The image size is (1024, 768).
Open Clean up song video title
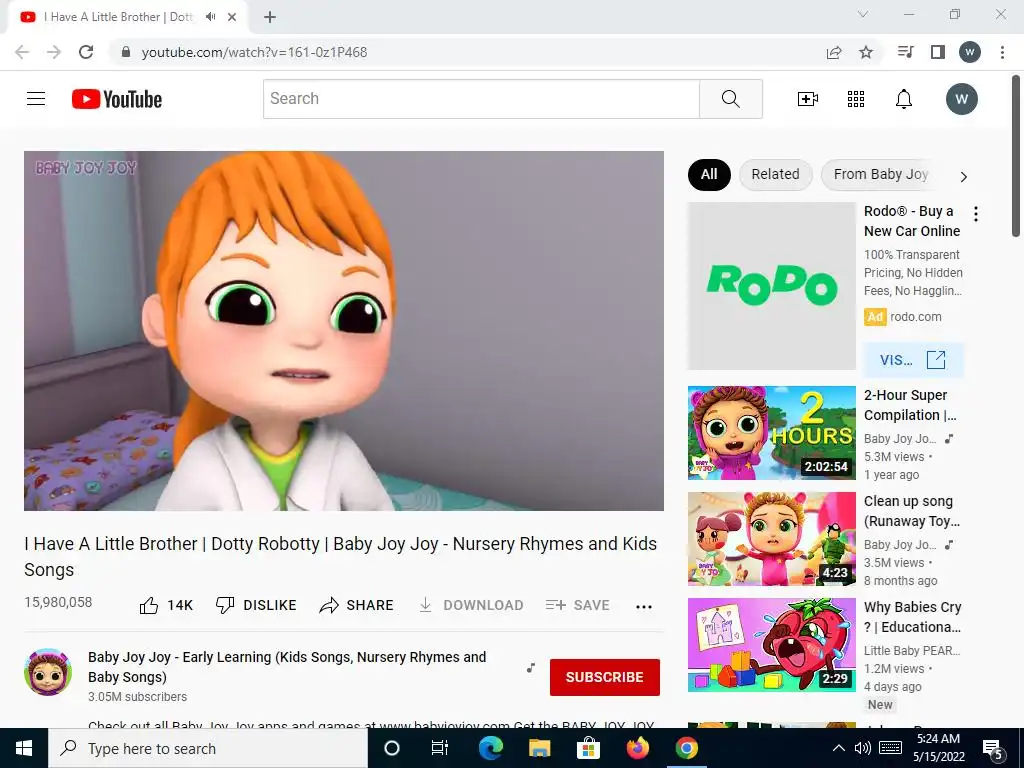coord(912,511)
